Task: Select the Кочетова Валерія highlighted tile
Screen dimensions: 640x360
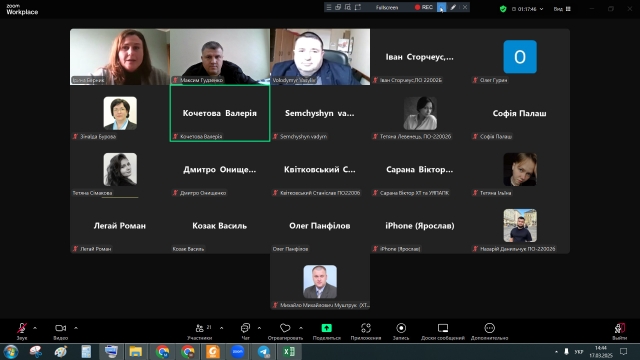Action: pos(220,113)
